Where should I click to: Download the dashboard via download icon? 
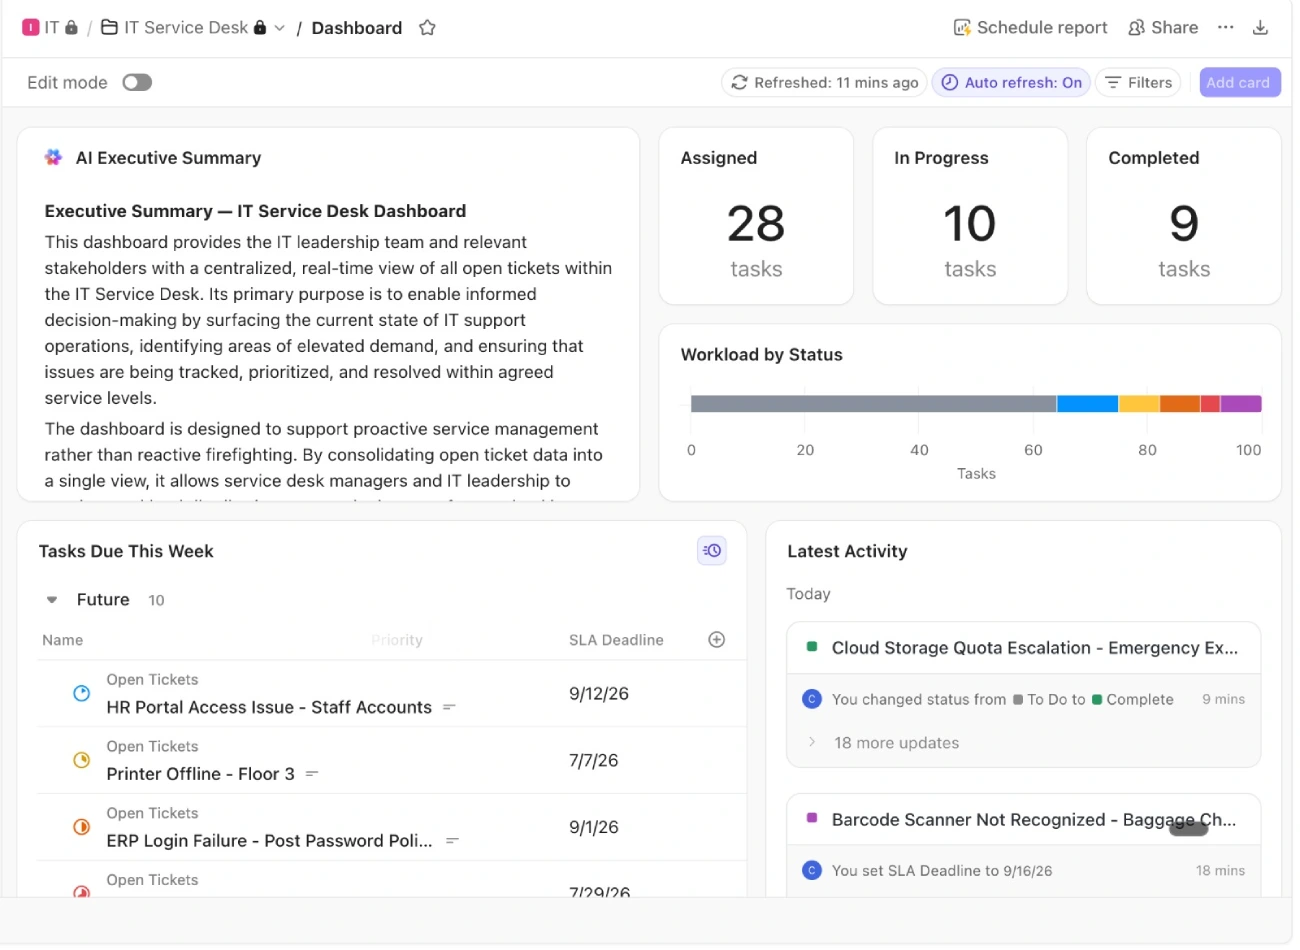pyautogui.click(x=1261, y=28)
